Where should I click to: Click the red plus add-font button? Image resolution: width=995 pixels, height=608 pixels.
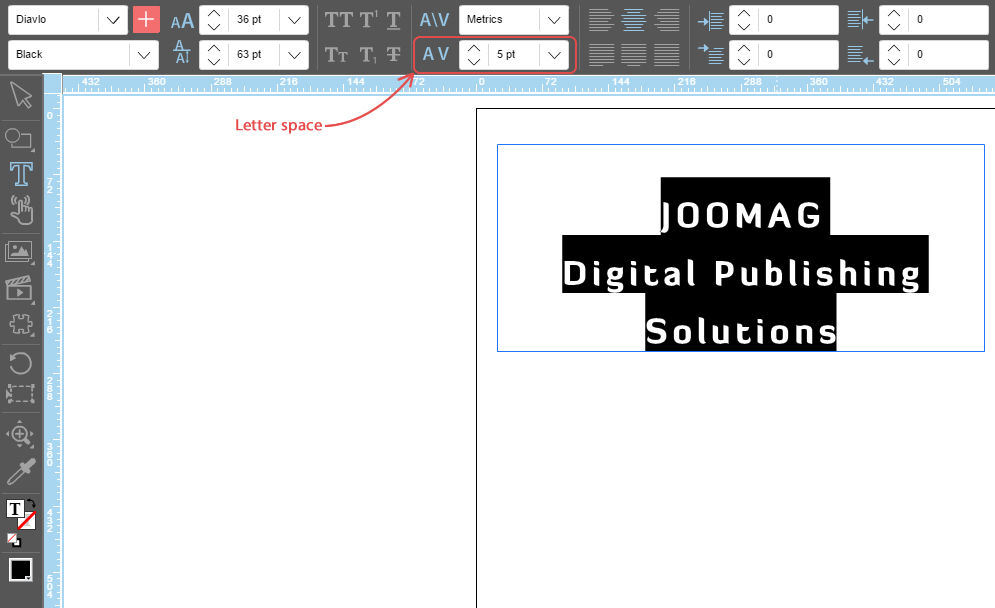(x=146, y=19)
